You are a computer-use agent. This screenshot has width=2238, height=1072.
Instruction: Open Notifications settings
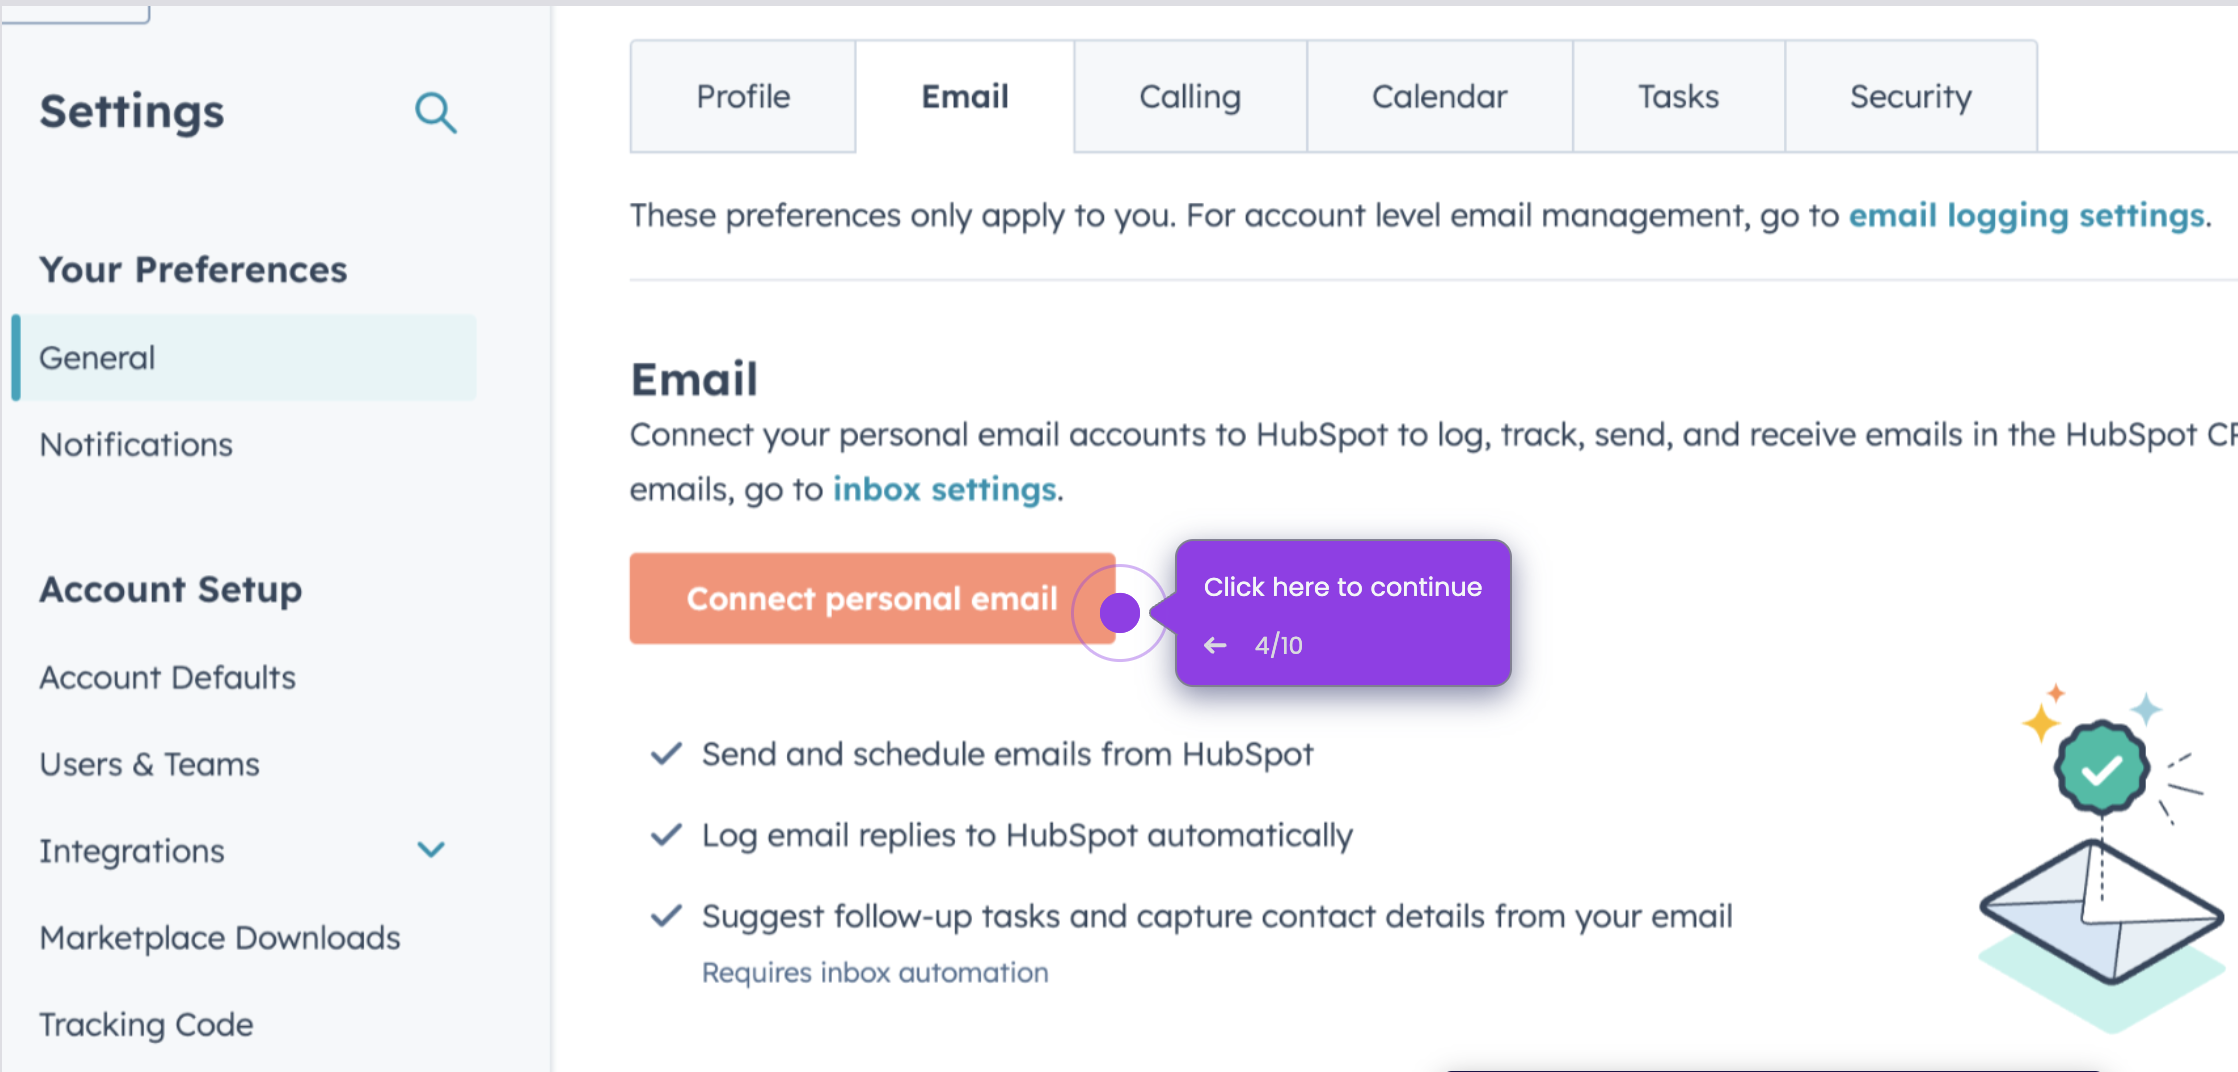coord(136,444)
